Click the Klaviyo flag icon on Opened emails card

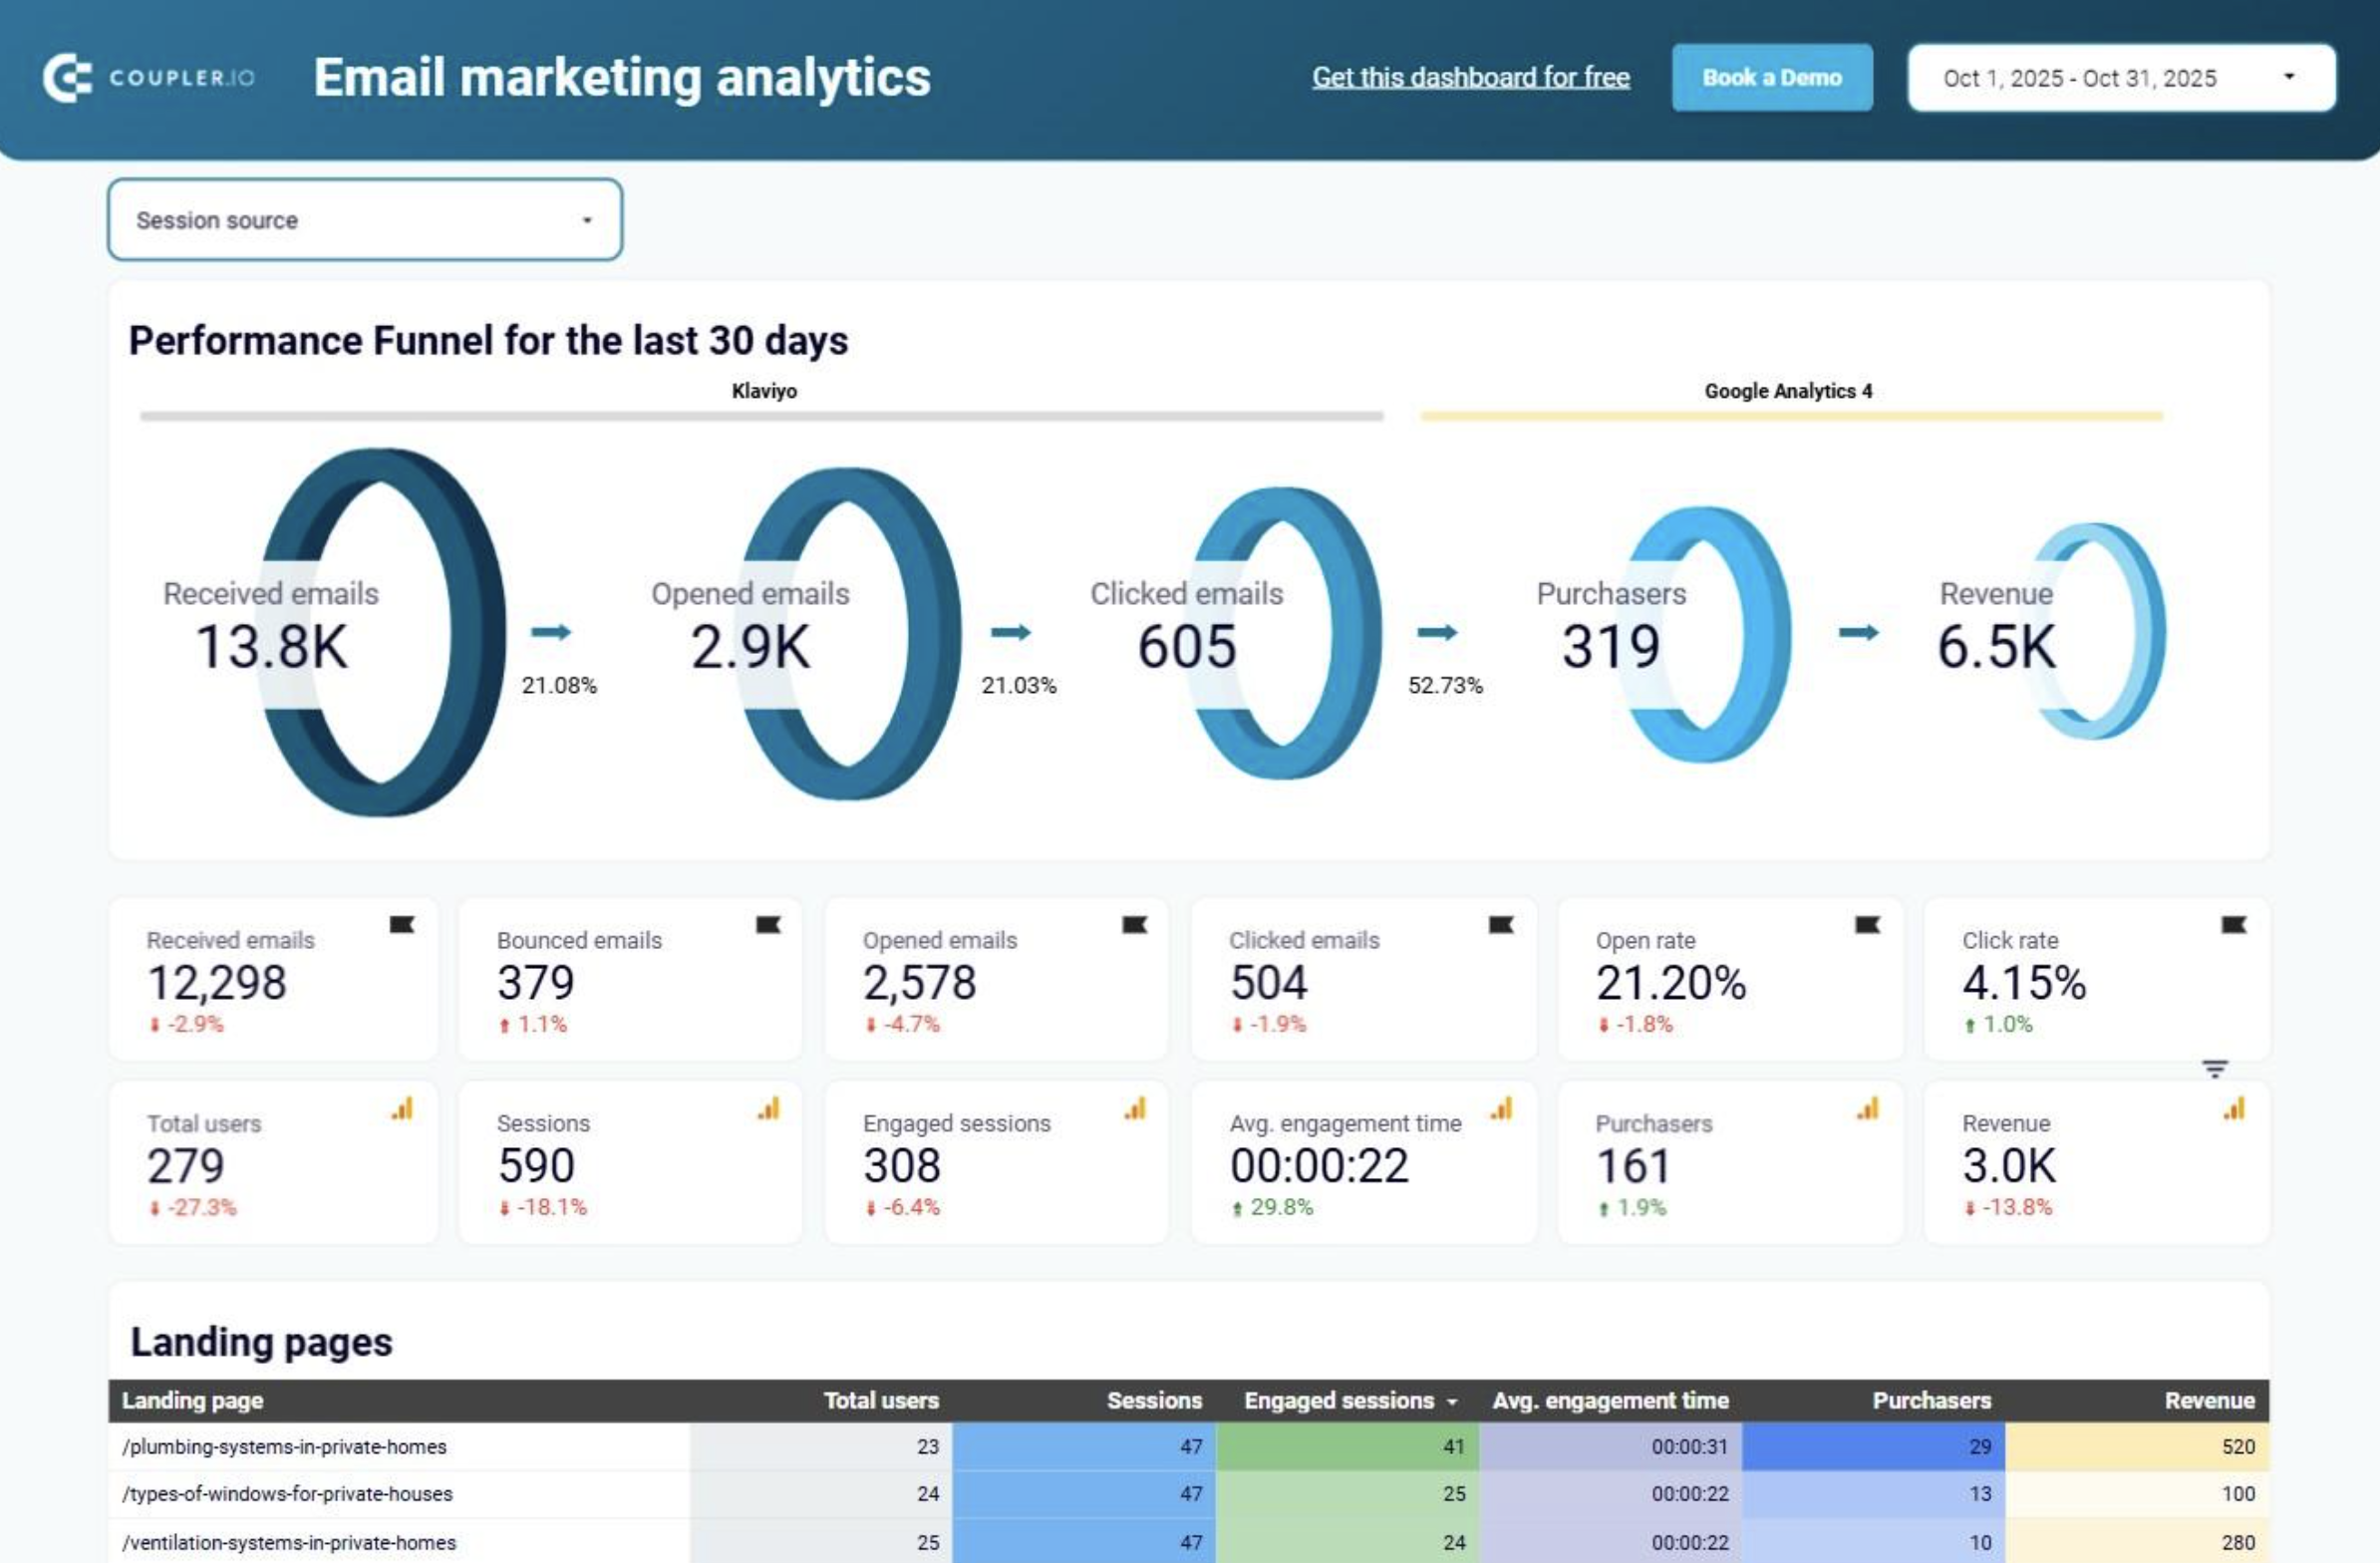tap(1134, 925)
